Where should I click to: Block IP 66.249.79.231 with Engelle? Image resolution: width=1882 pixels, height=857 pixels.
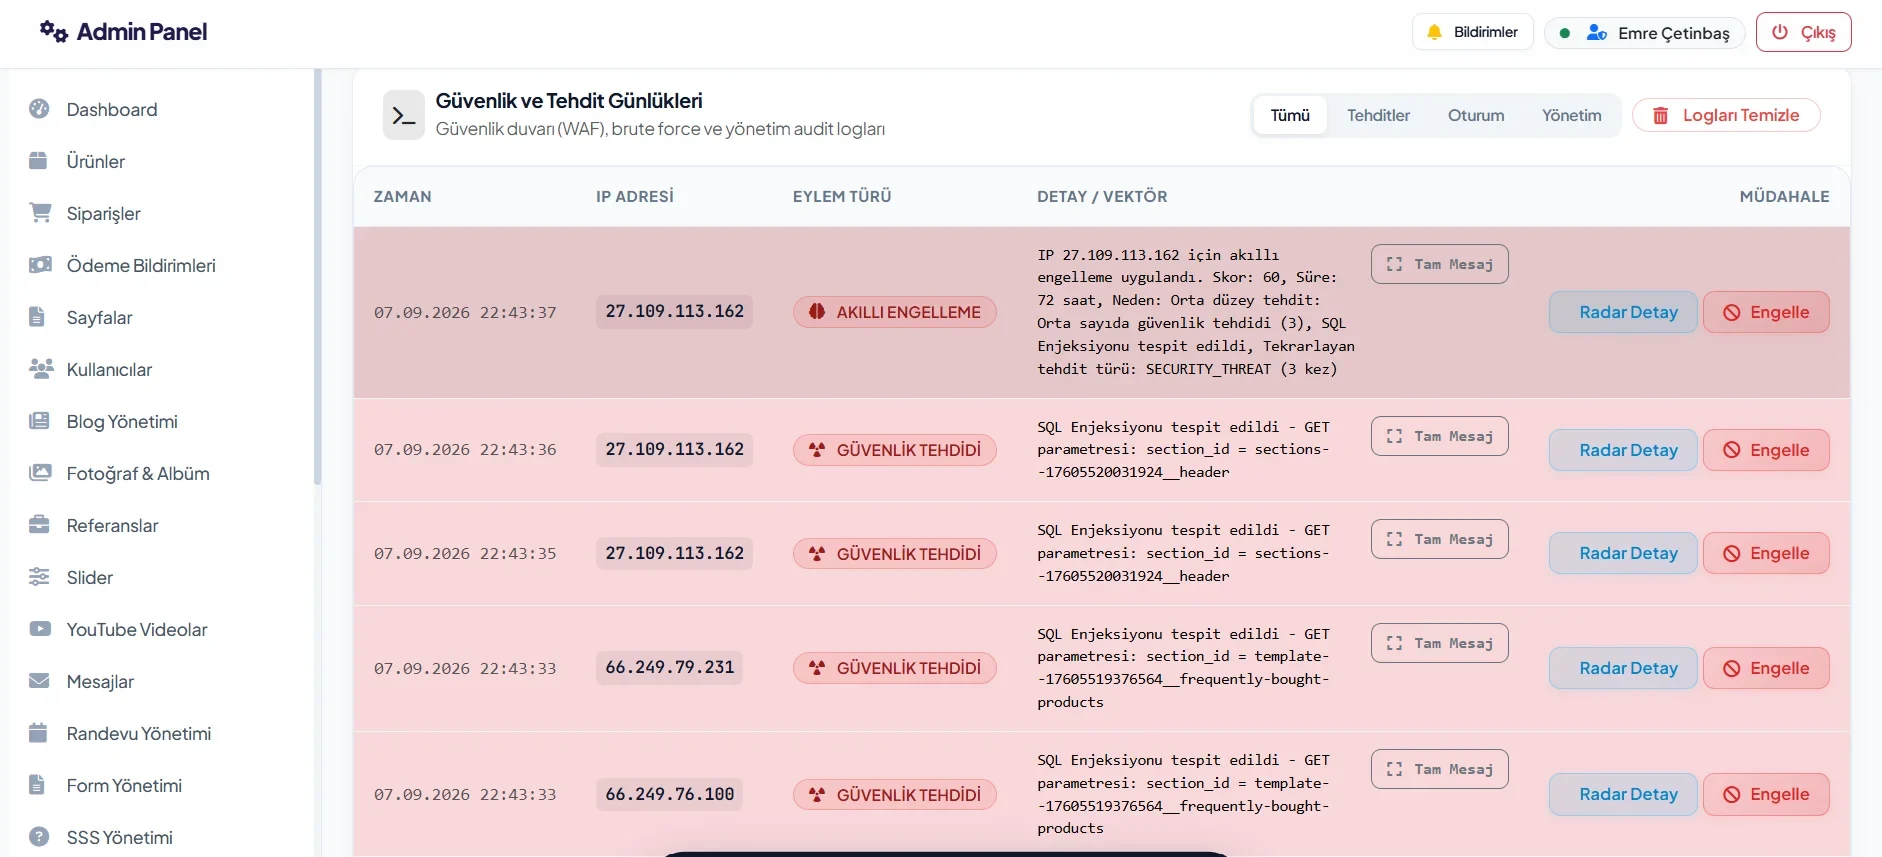[x=1766, y=668]
